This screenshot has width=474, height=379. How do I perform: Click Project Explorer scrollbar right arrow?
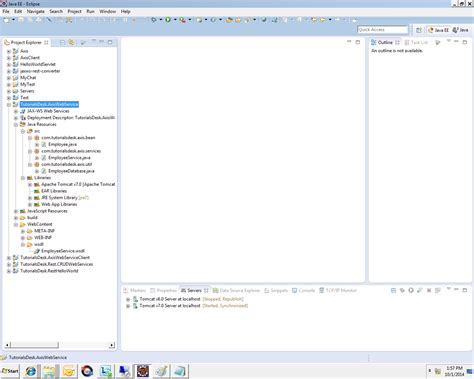(x=112, y=345)
